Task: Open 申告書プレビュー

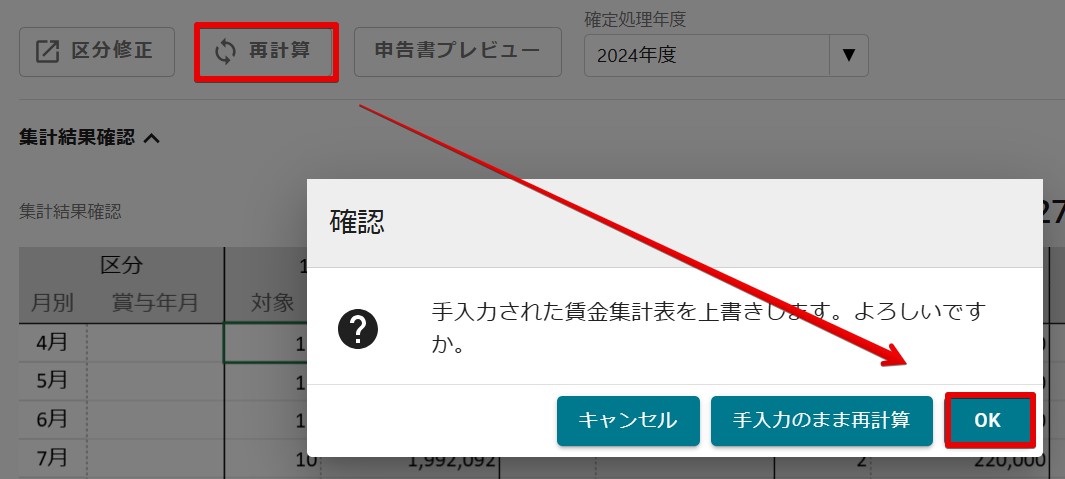Action: click(458, 52)
